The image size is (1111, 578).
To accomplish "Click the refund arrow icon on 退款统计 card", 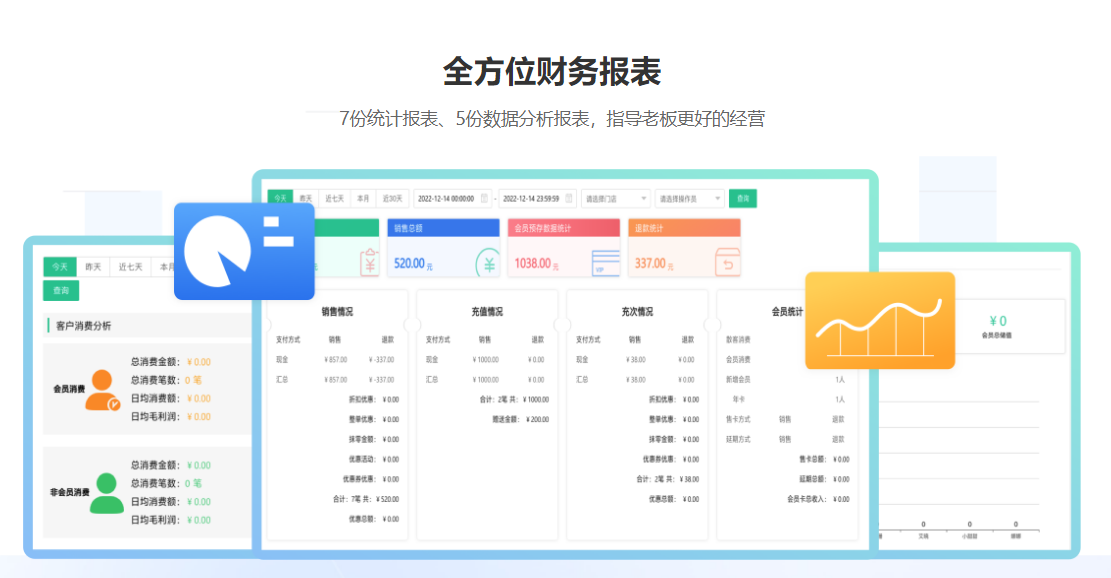I will tap(728, 263).
